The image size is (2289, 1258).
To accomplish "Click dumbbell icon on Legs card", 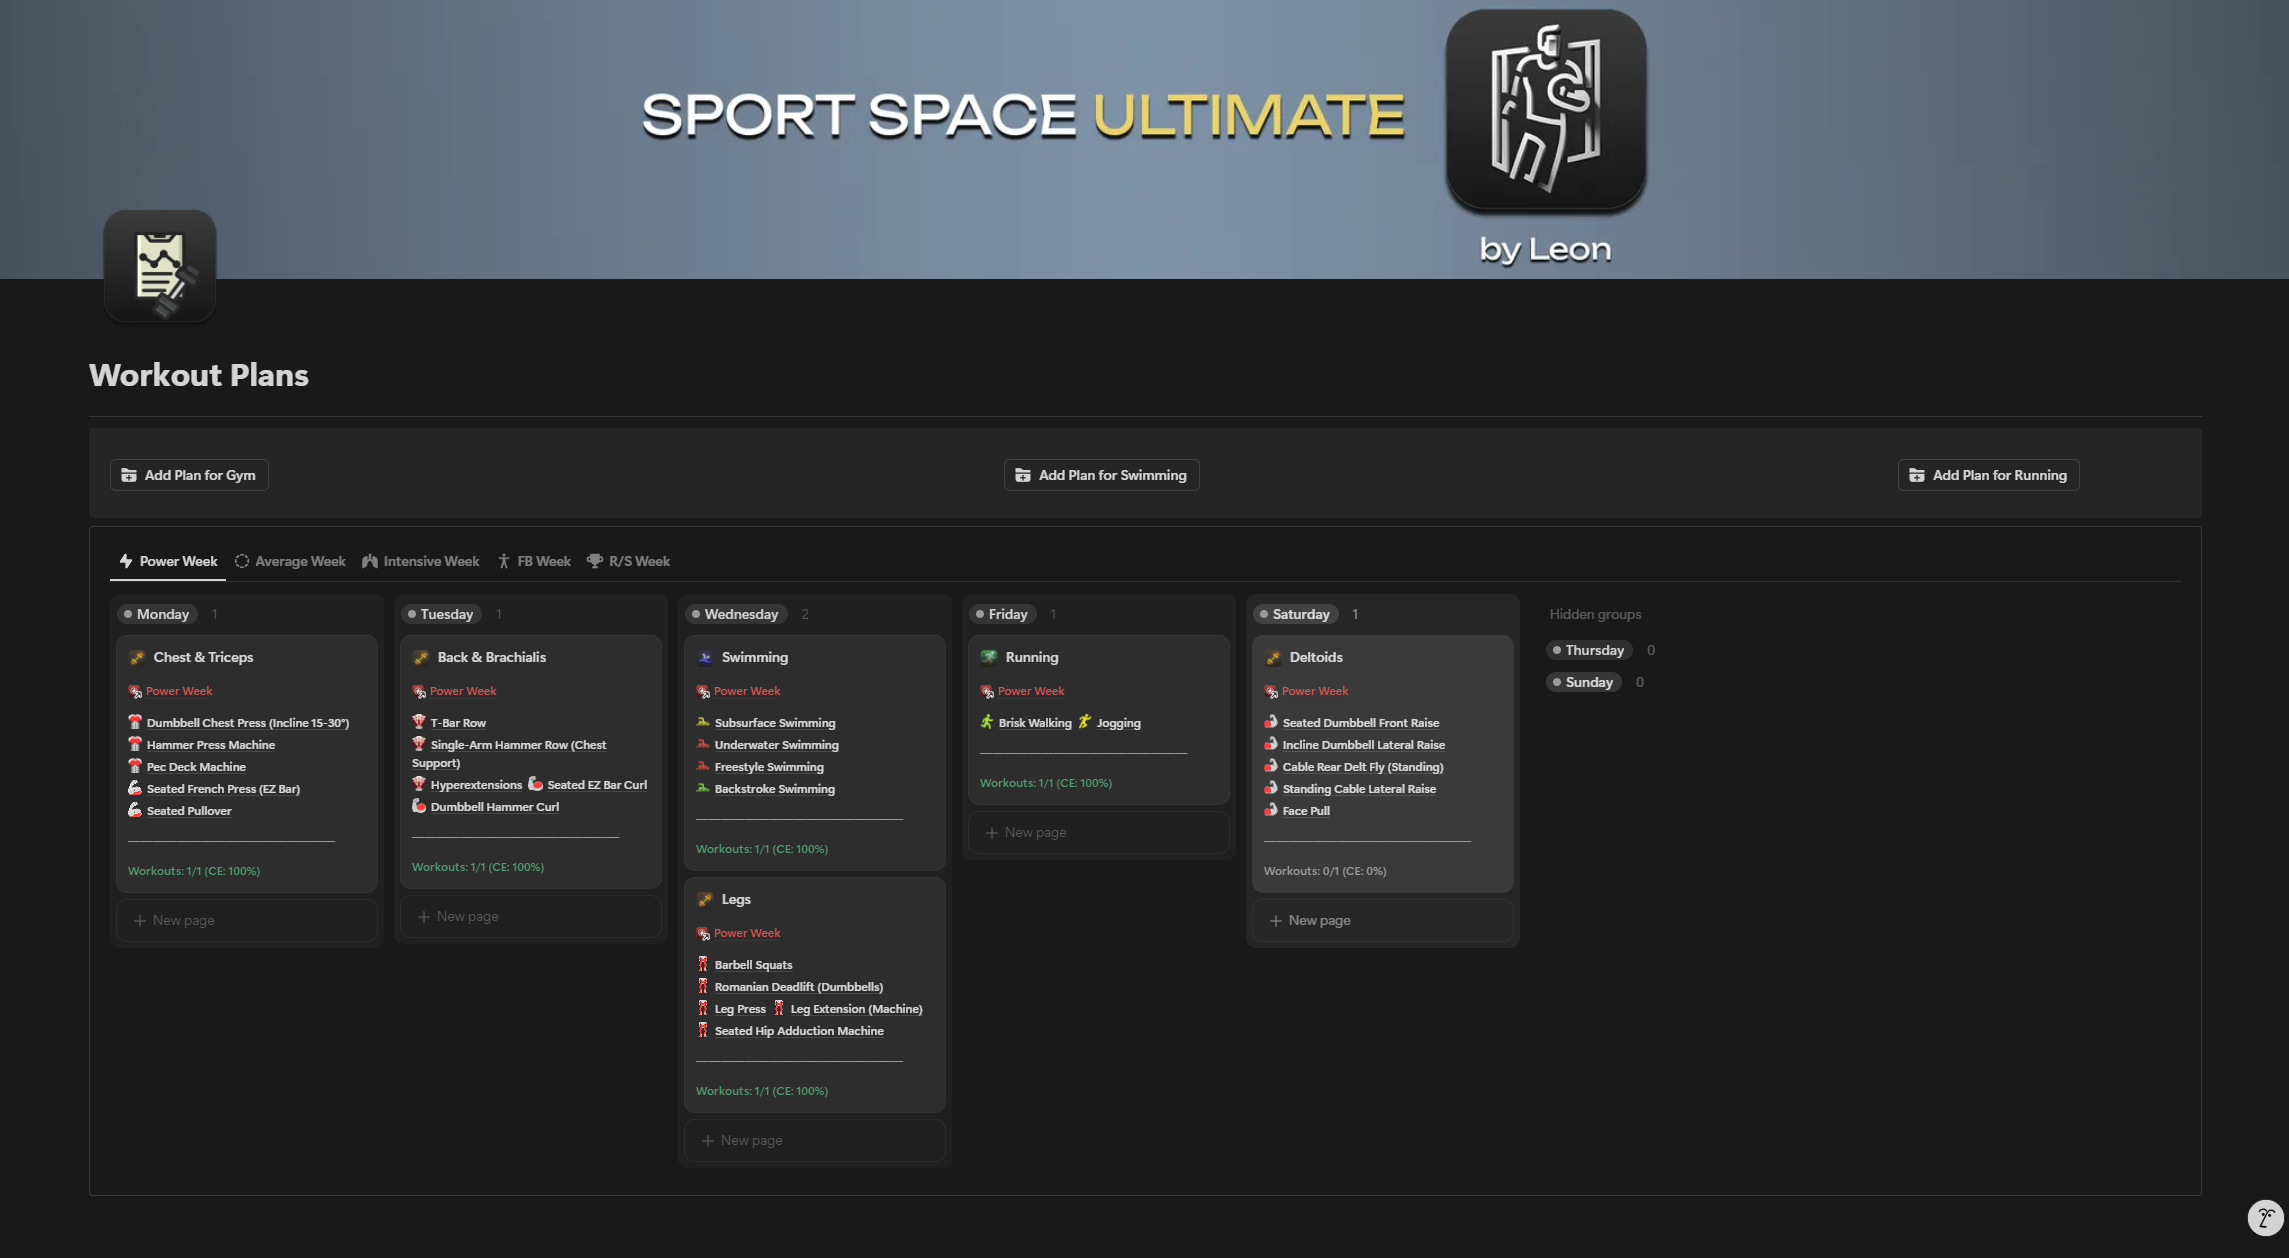I will [705, 900].
